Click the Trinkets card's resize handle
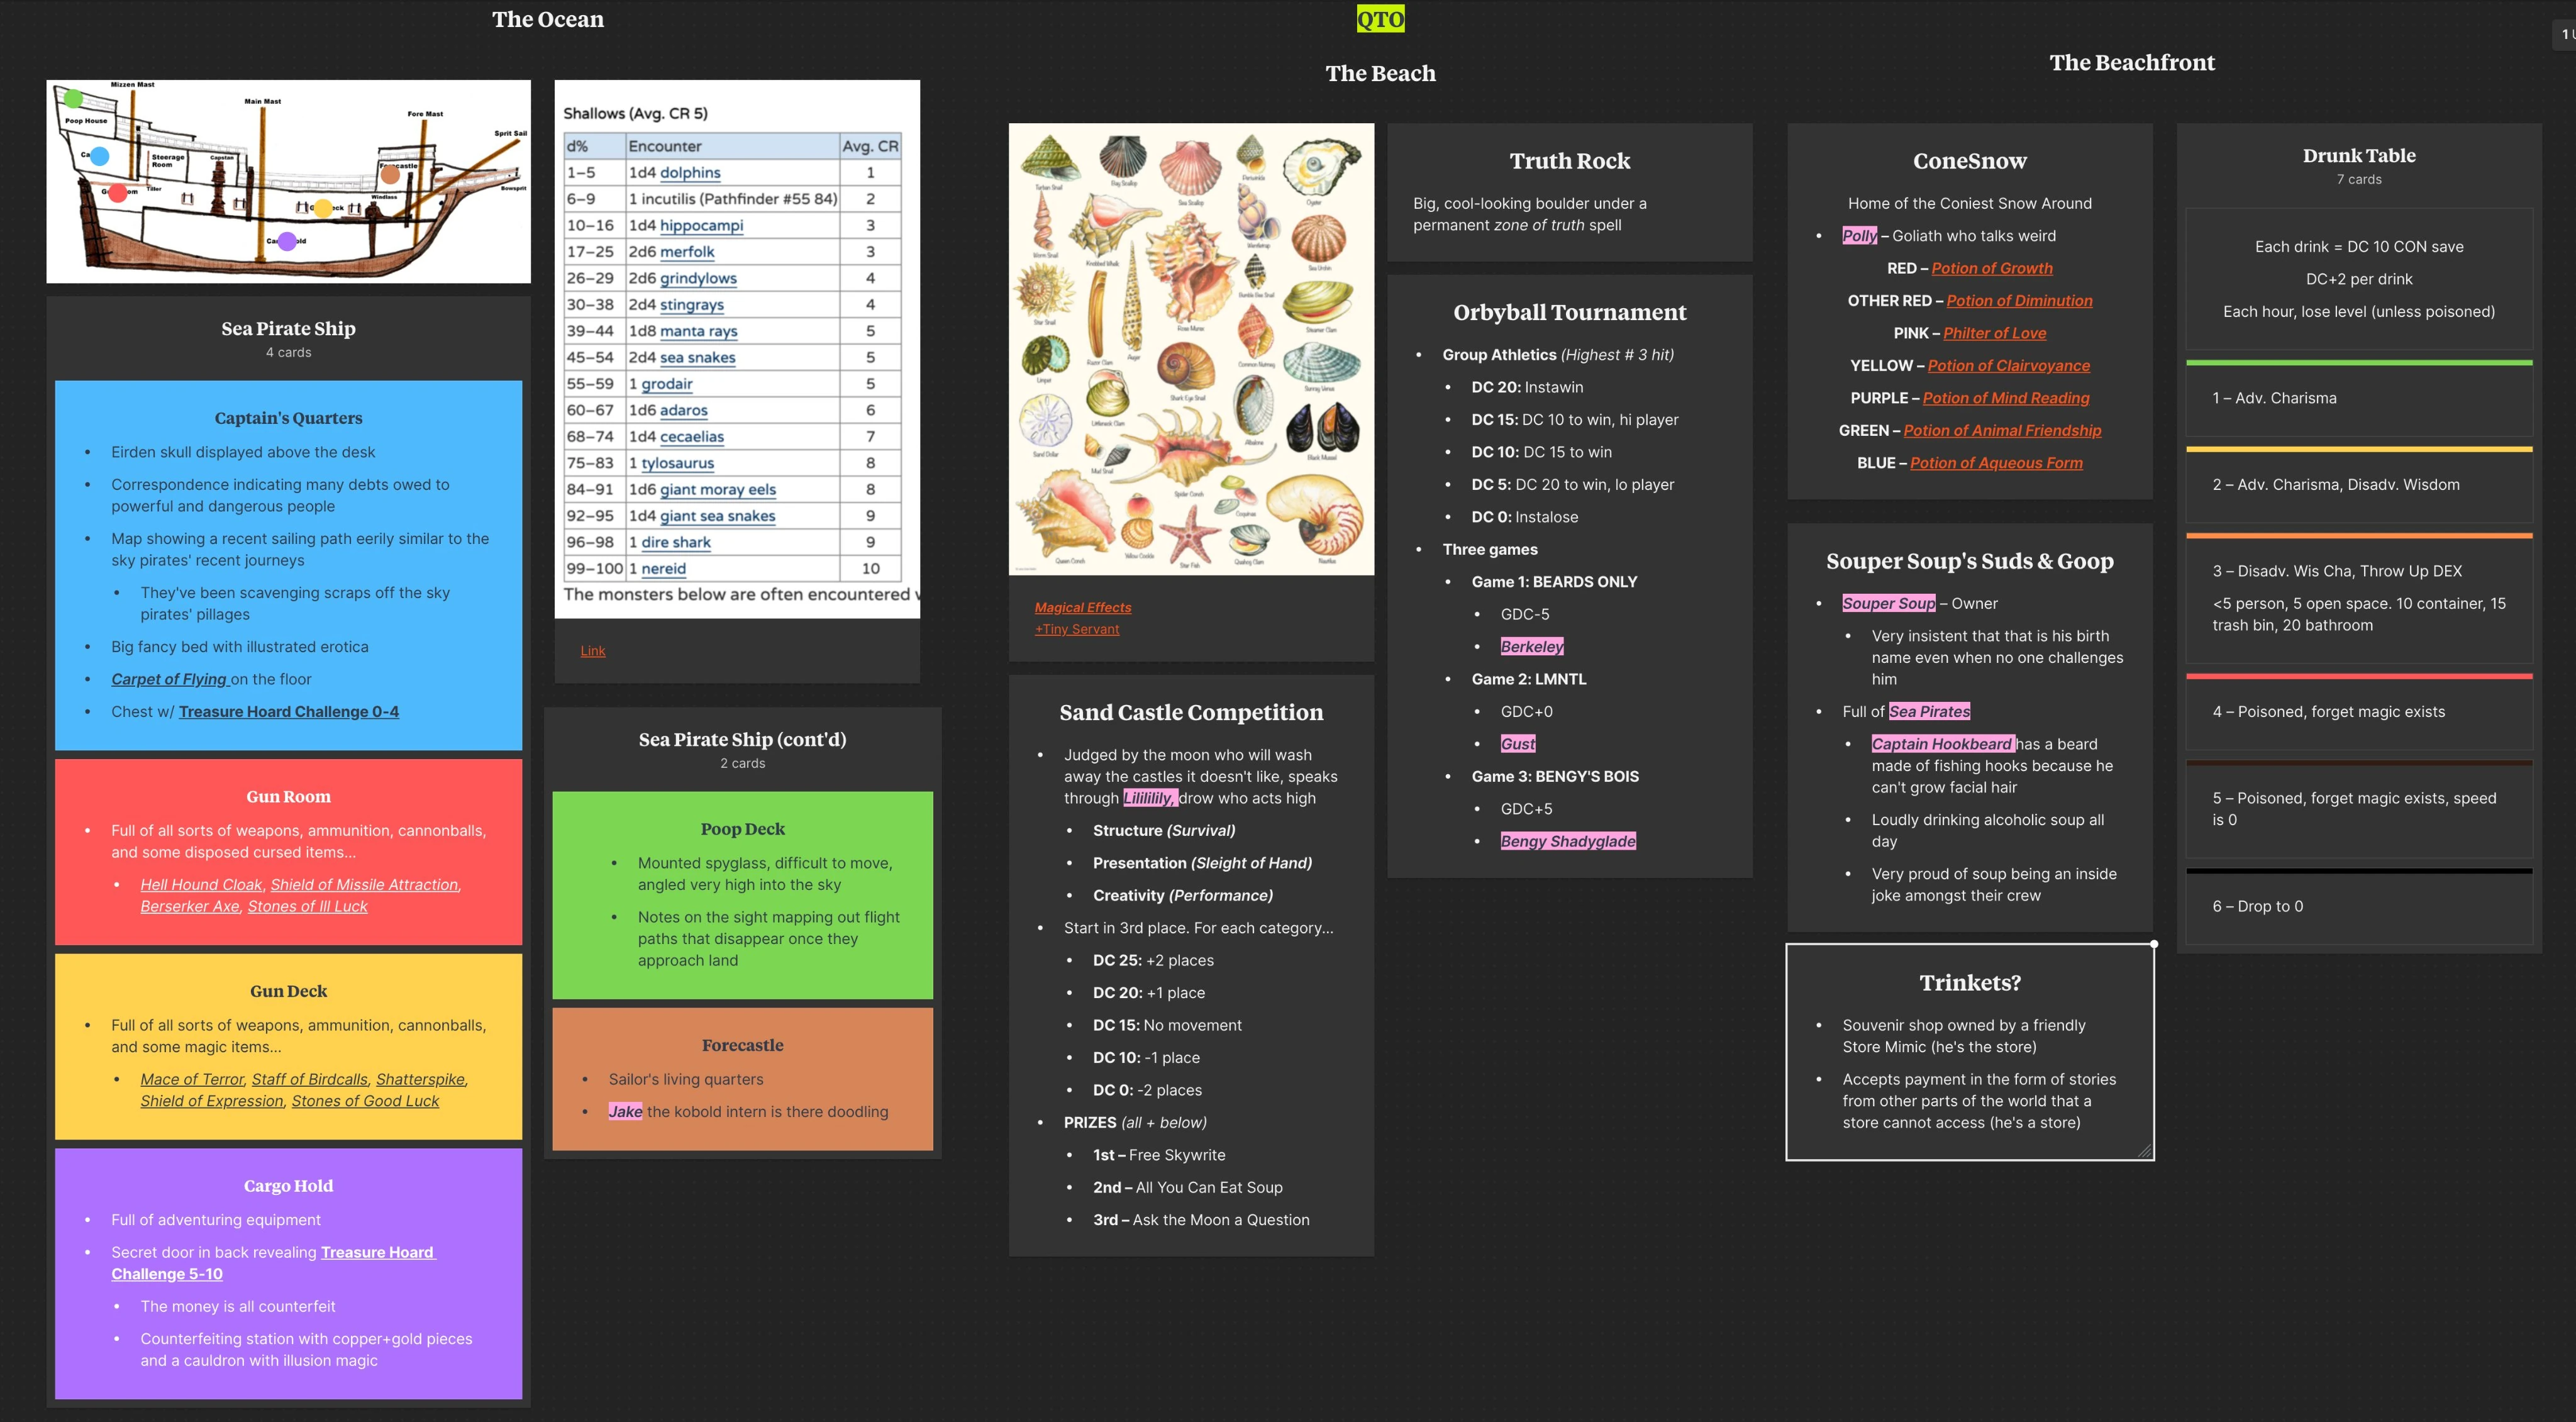The image size is (2576, 1422). point(2144,1151)
